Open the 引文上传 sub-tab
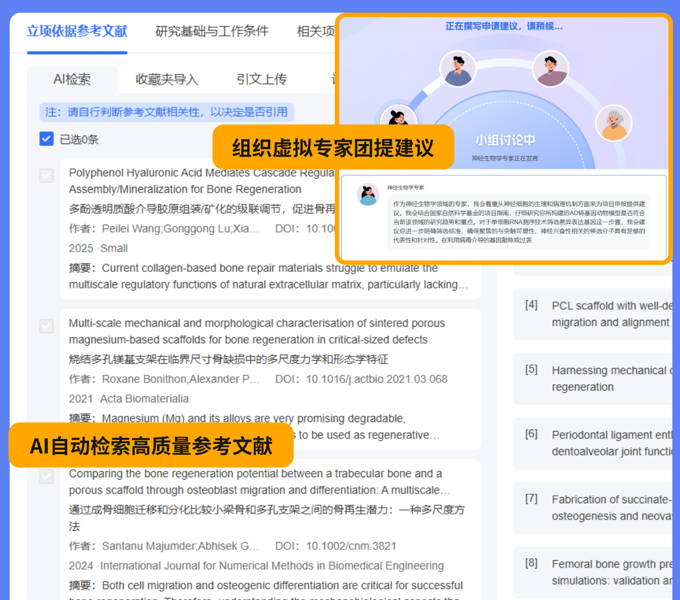 pos(262,79)
